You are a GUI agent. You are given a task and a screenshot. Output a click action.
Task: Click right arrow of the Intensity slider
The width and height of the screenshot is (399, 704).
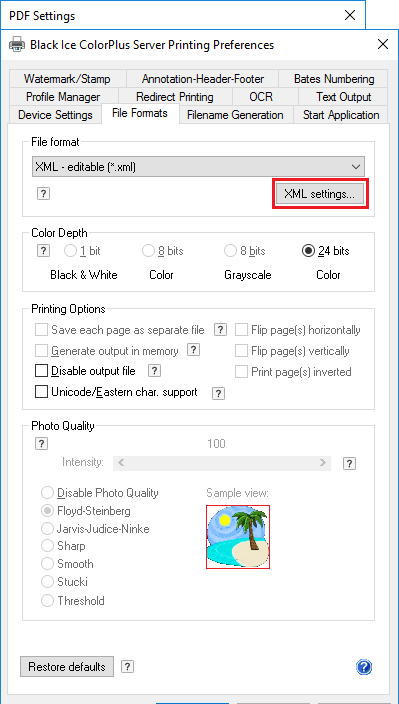coord(323,462)
